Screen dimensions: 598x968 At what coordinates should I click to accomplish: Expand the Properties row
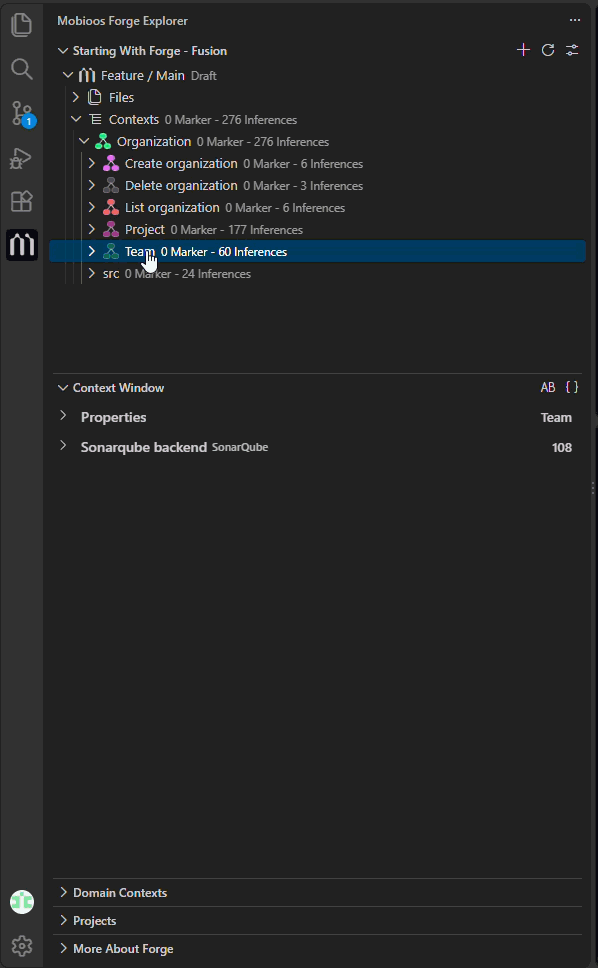click(63, 415)
